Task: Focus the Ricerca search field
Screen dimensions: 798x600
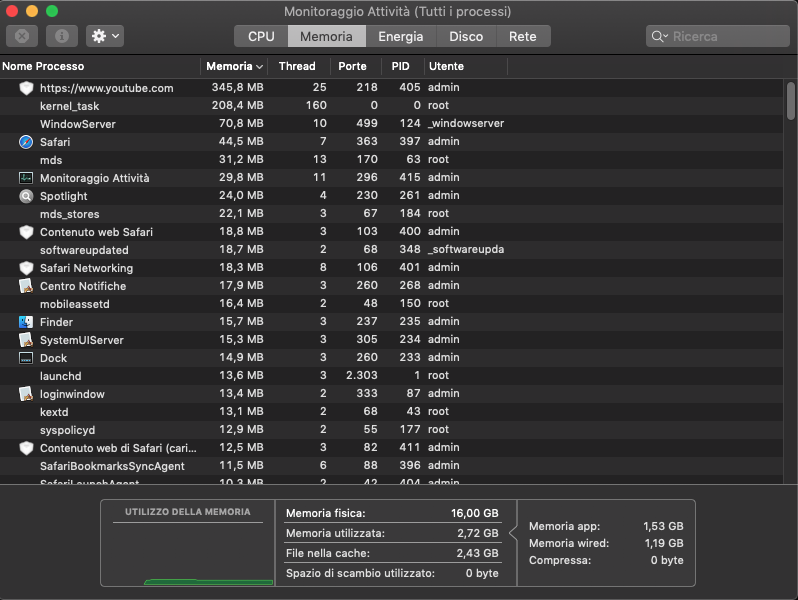Action: (x=718, y=36)
